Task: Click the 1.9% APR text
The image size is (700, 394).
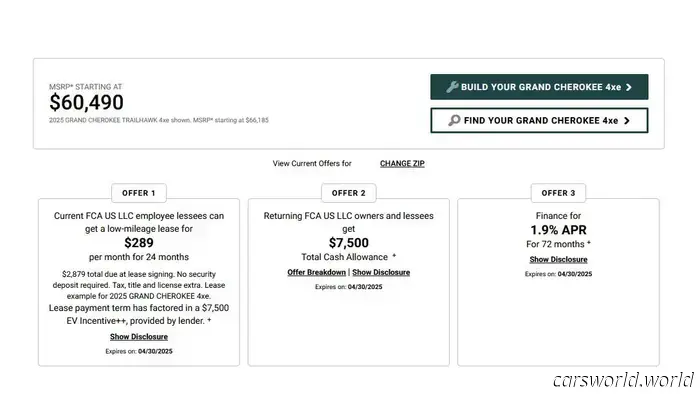Action: point(558,230)
